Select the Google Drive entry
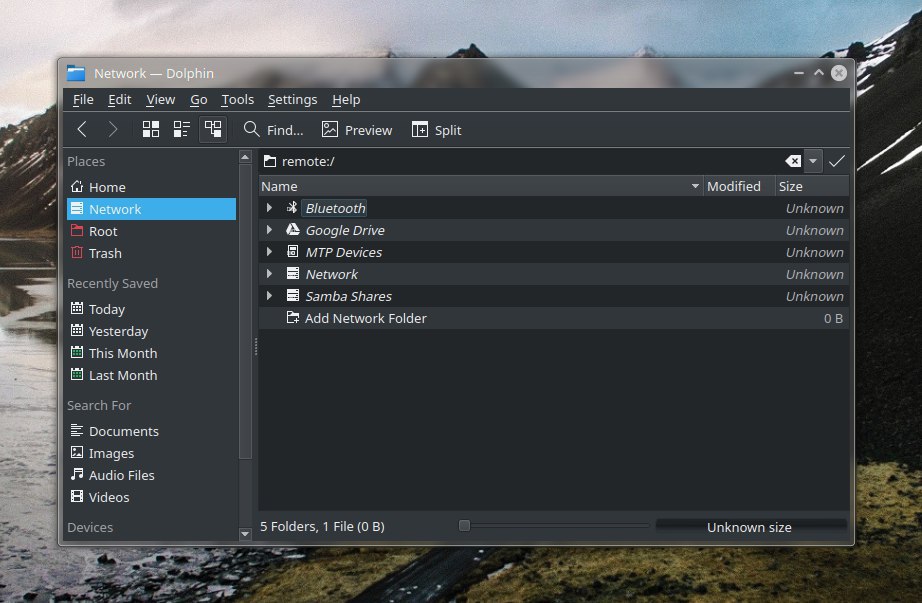Viewport: 922px width, 603px height. 345,230
